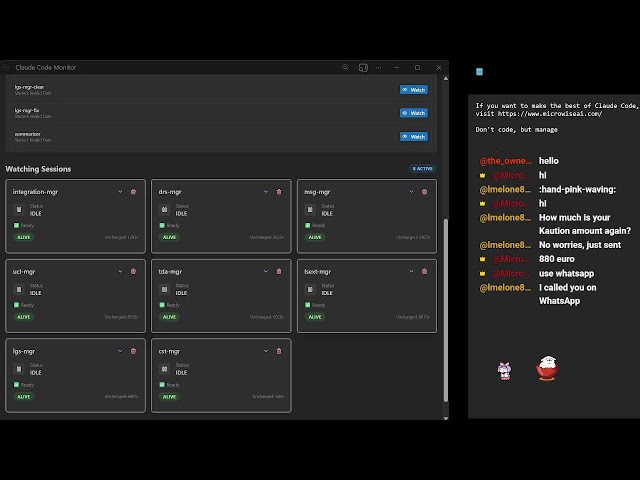640x480 pixels.
Task: Click the pause status icon in ucl-mgr card
Action: 19,289
